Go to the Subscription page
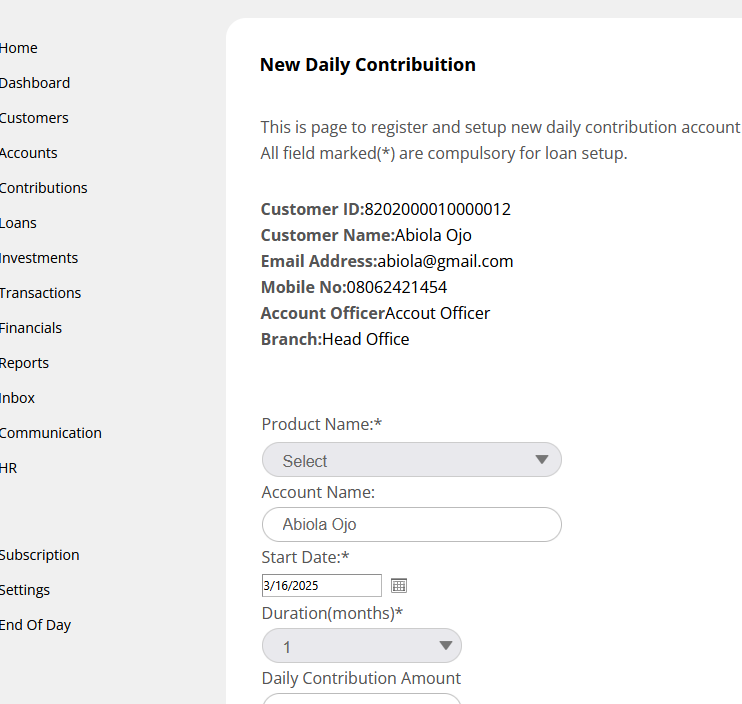This screenshot has height=704, width=742. coord(40,555)
